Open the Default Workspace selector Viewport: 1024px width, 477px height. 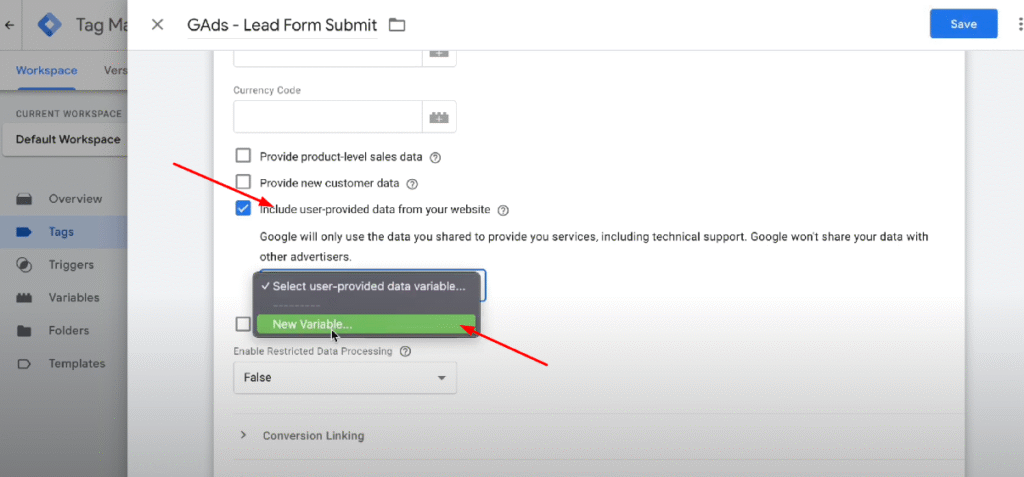point(65,140)
